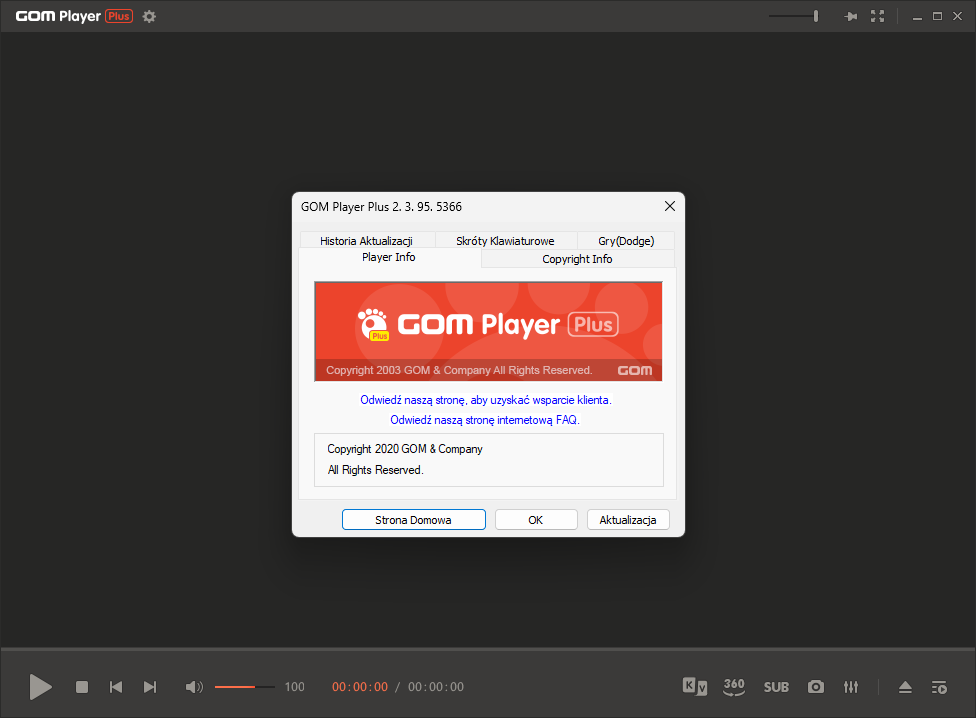
Task: Select the Gry(Dodge) tab
Action: point(626,241)
